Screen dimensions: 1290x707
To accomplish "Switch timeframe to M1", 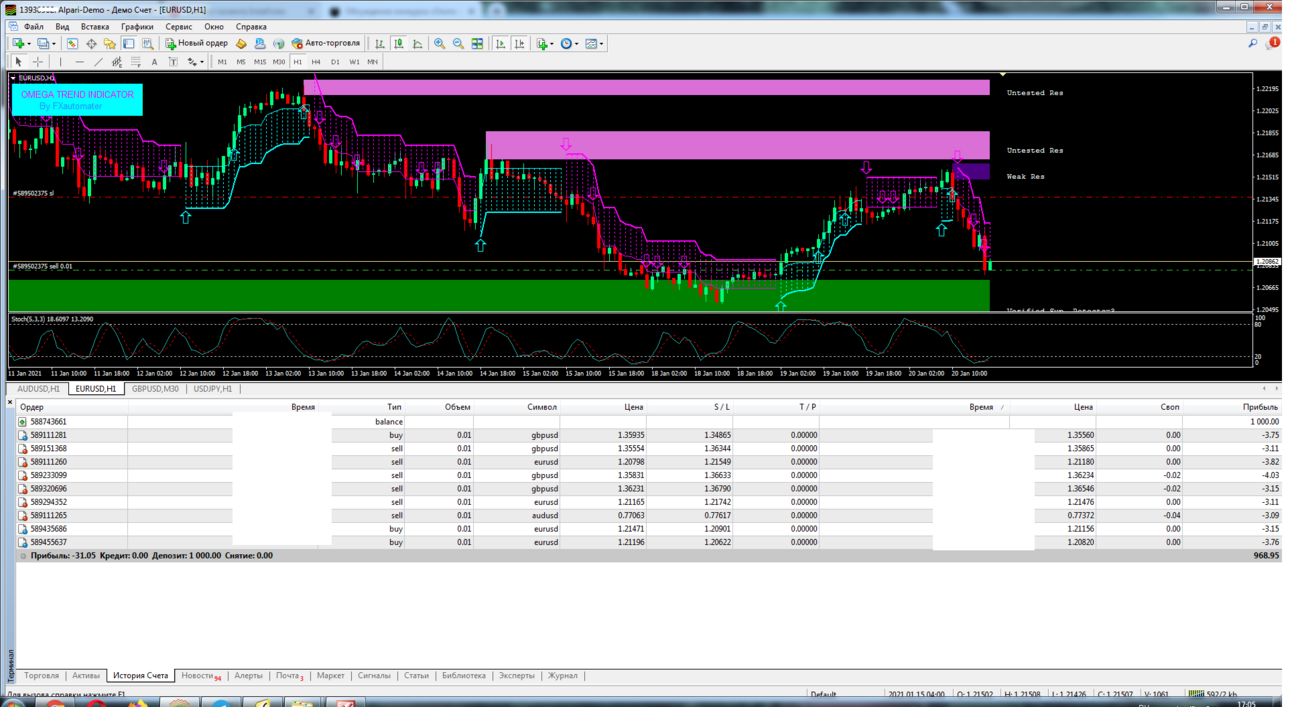I will (x=222, y=62).
